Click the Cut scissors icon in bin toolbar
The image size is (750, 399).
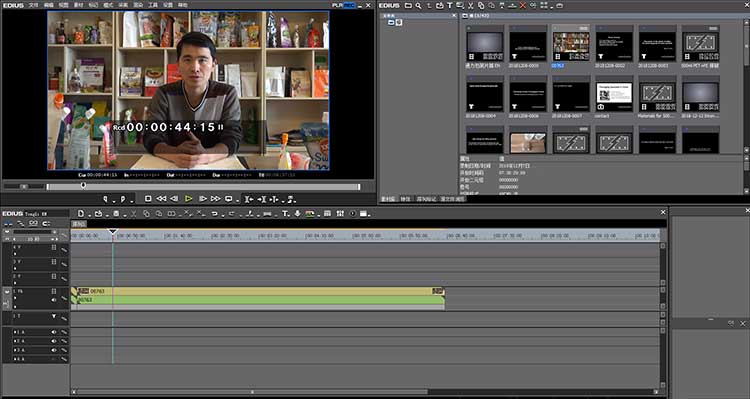(x=471, y=5)
